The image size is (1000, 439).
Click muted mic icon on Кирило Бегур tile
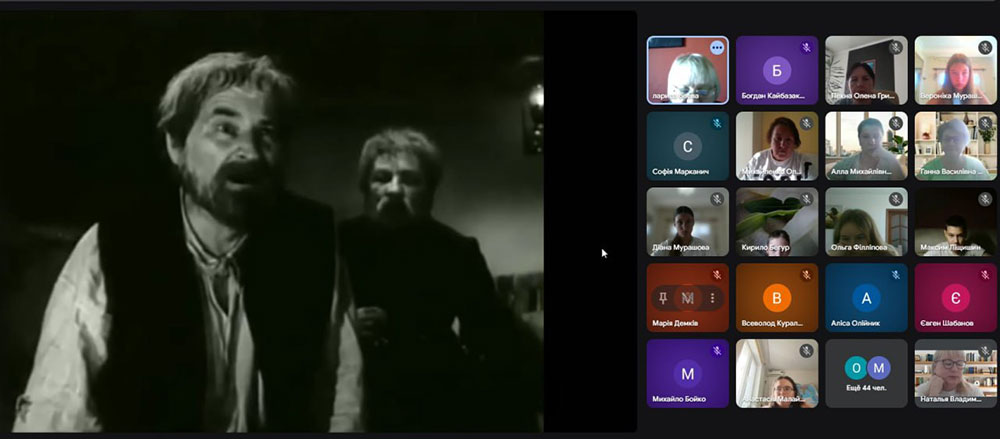point(806,199)
